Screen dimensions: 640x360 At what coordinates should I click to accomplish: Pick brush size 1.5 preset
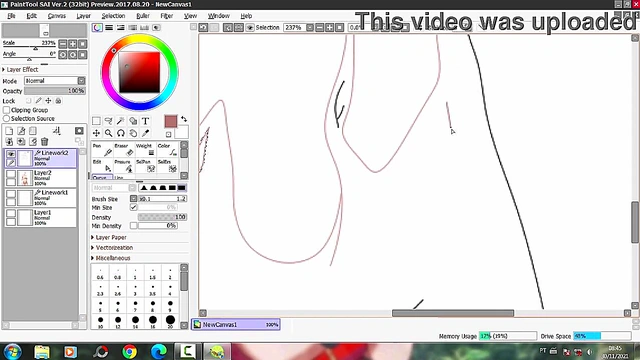[152, 273]
